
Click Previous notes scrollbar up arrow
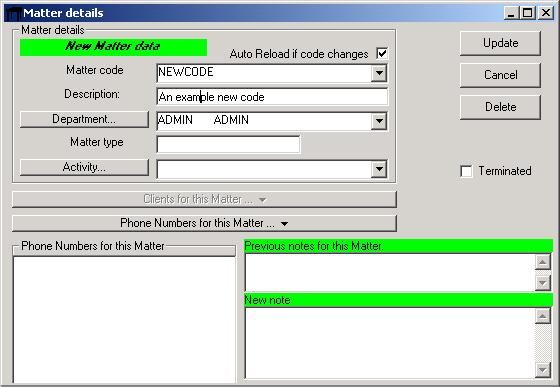click(x=543, y=262)
